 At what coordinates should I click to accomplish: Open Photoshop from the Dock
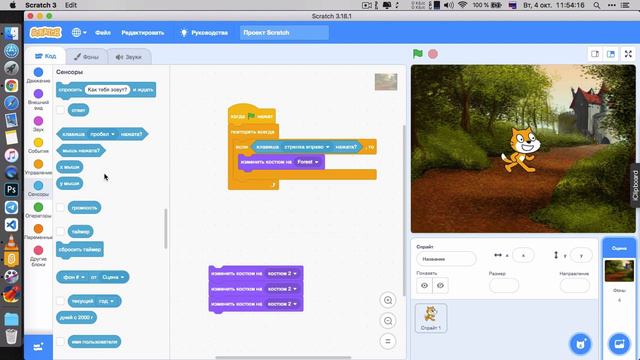(11, 190)
